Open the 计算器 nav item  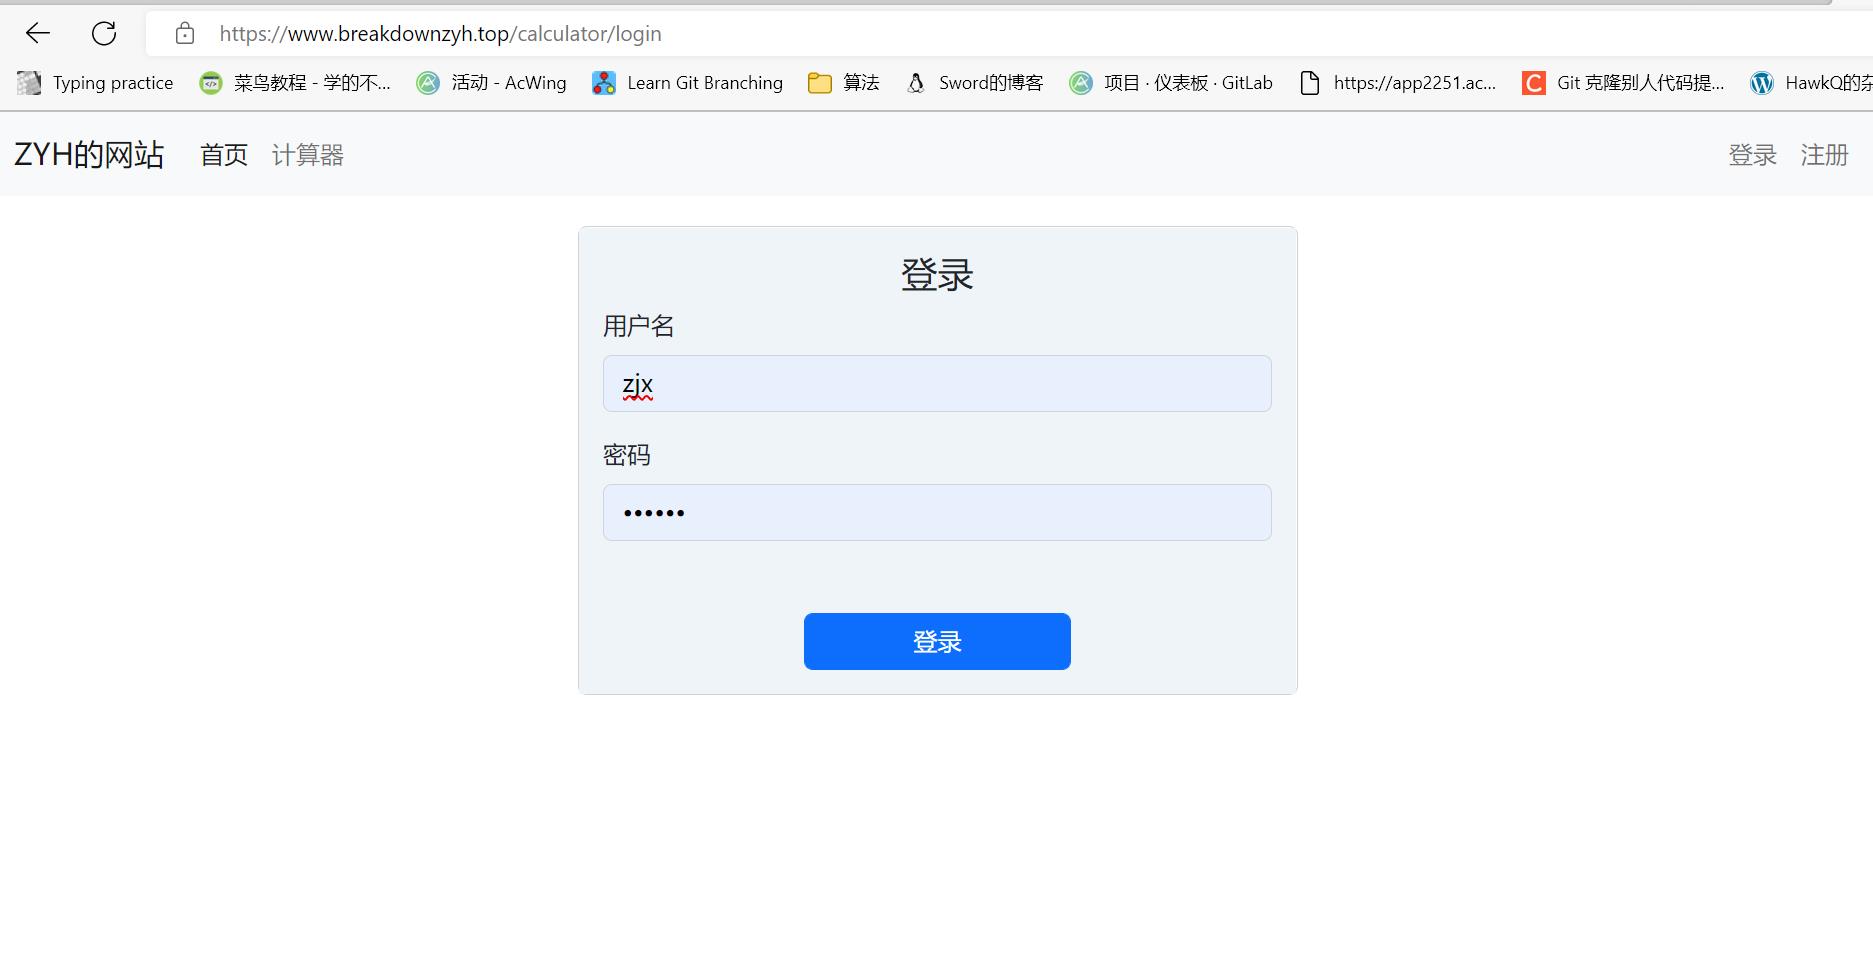308,155
